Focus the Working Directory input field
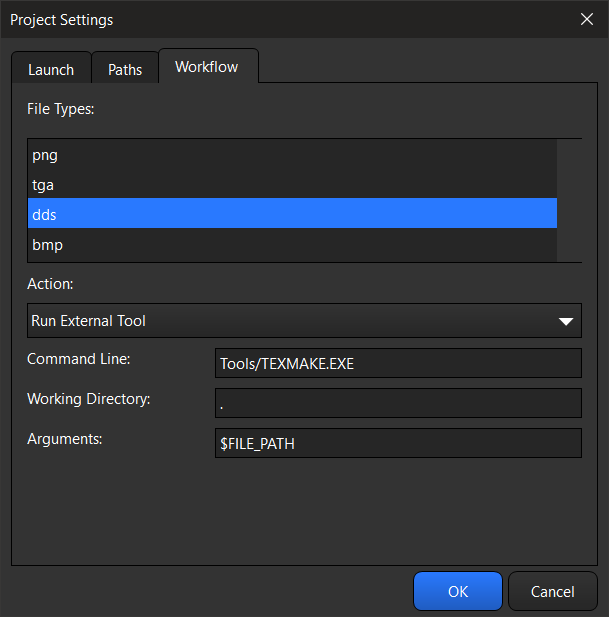The width and height of the screenshot is (609, 617). coord(398,403)
